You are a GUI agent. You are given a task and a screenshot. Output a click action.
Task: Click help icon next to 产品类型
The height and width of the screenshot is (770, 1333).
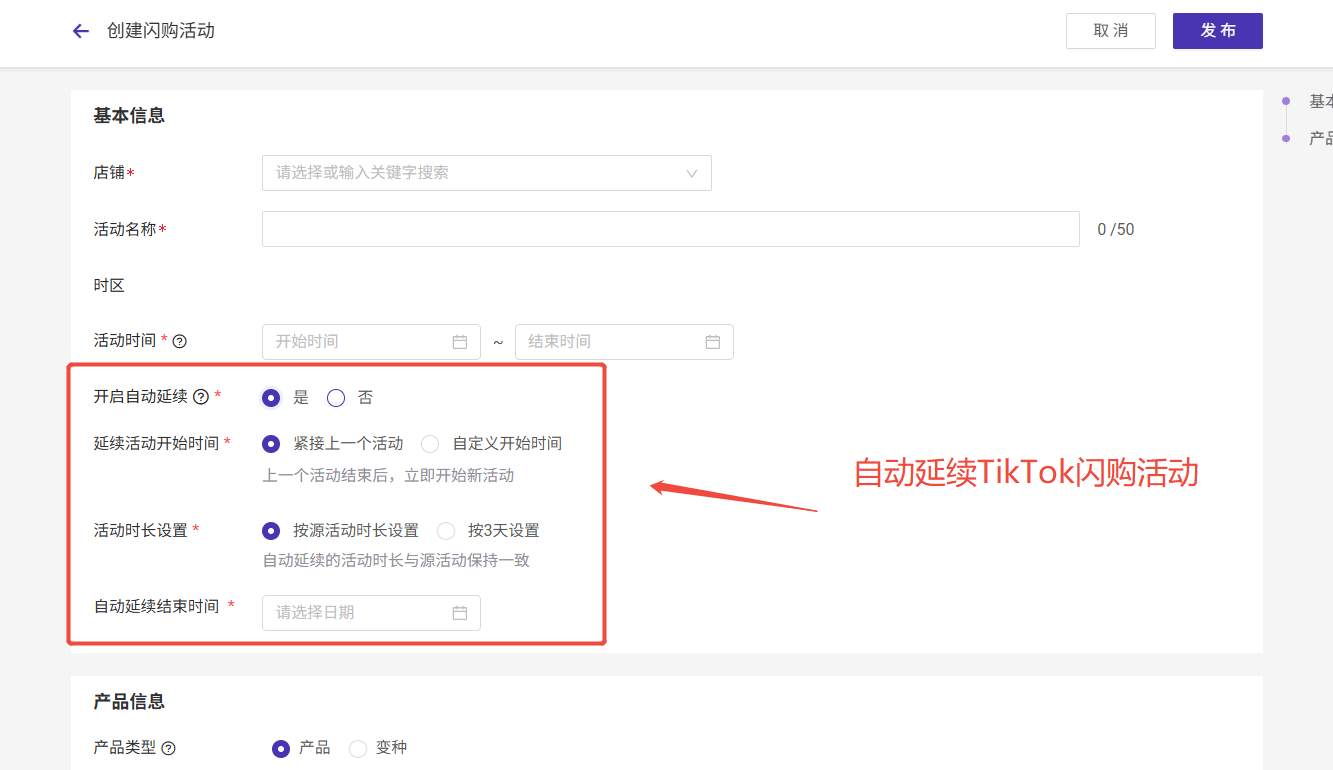(169, 748)
